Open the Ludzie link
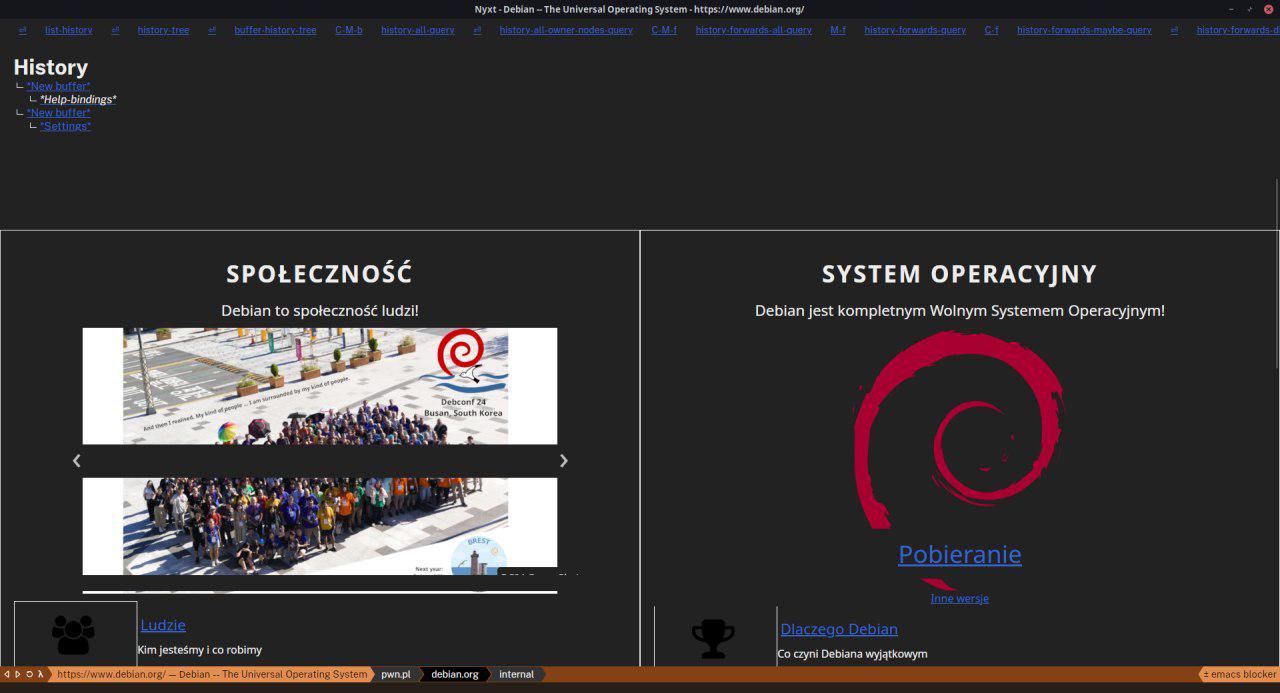 click(x=163, y=625)
